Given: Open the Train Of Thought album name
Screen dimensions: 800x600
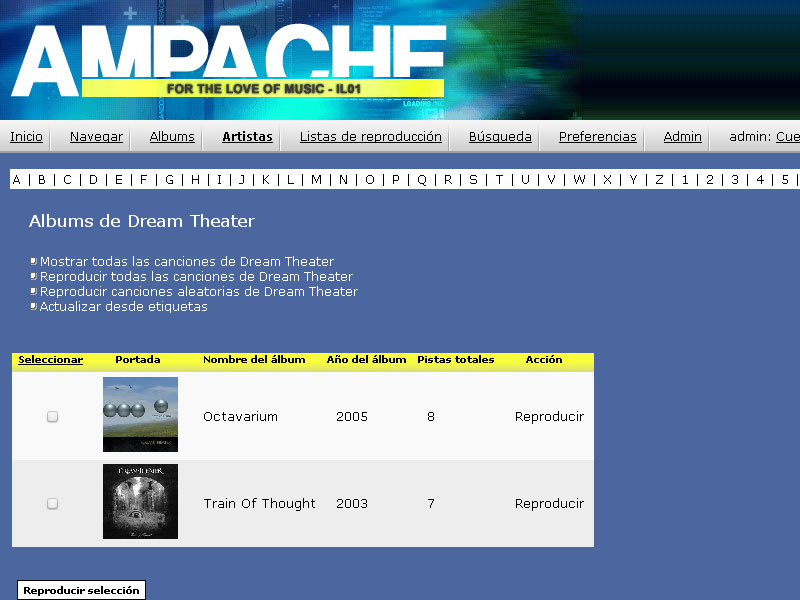Looking at the screenshot, I should point(260,504).
